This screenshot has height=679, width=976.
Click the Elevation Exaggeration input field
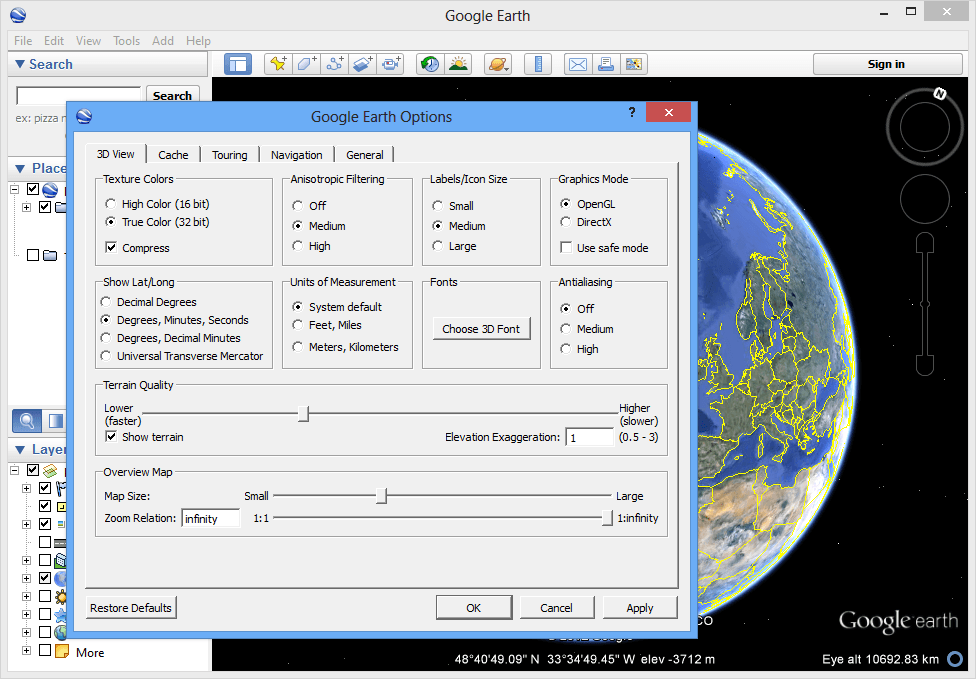coord(590,438)
